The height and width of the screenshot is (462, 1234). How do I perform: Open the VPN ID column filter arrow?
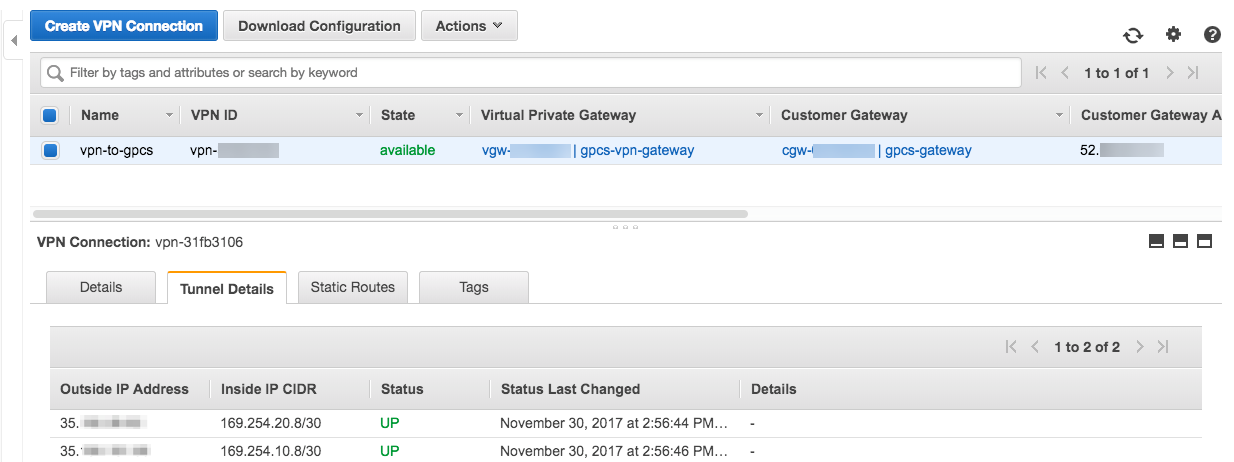(359, 116)
